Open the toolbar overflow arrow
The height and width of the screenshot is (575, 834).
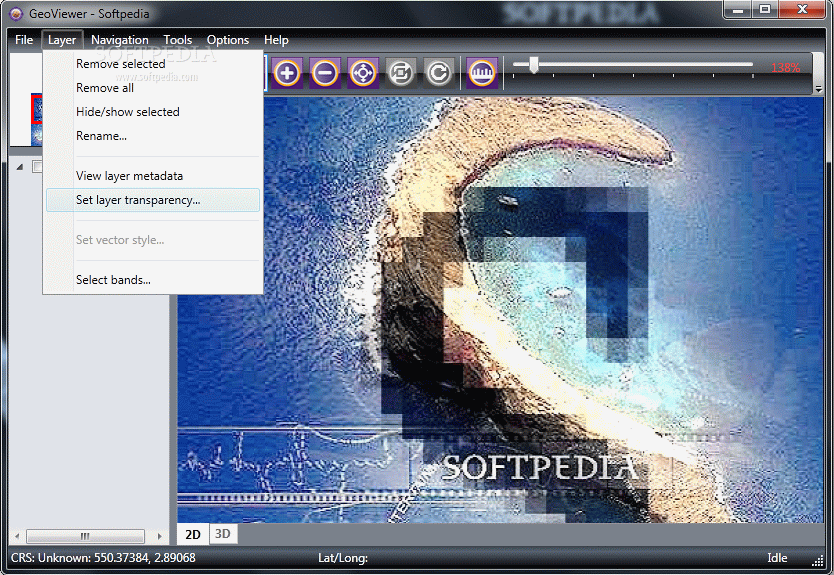tap(819, 89)
